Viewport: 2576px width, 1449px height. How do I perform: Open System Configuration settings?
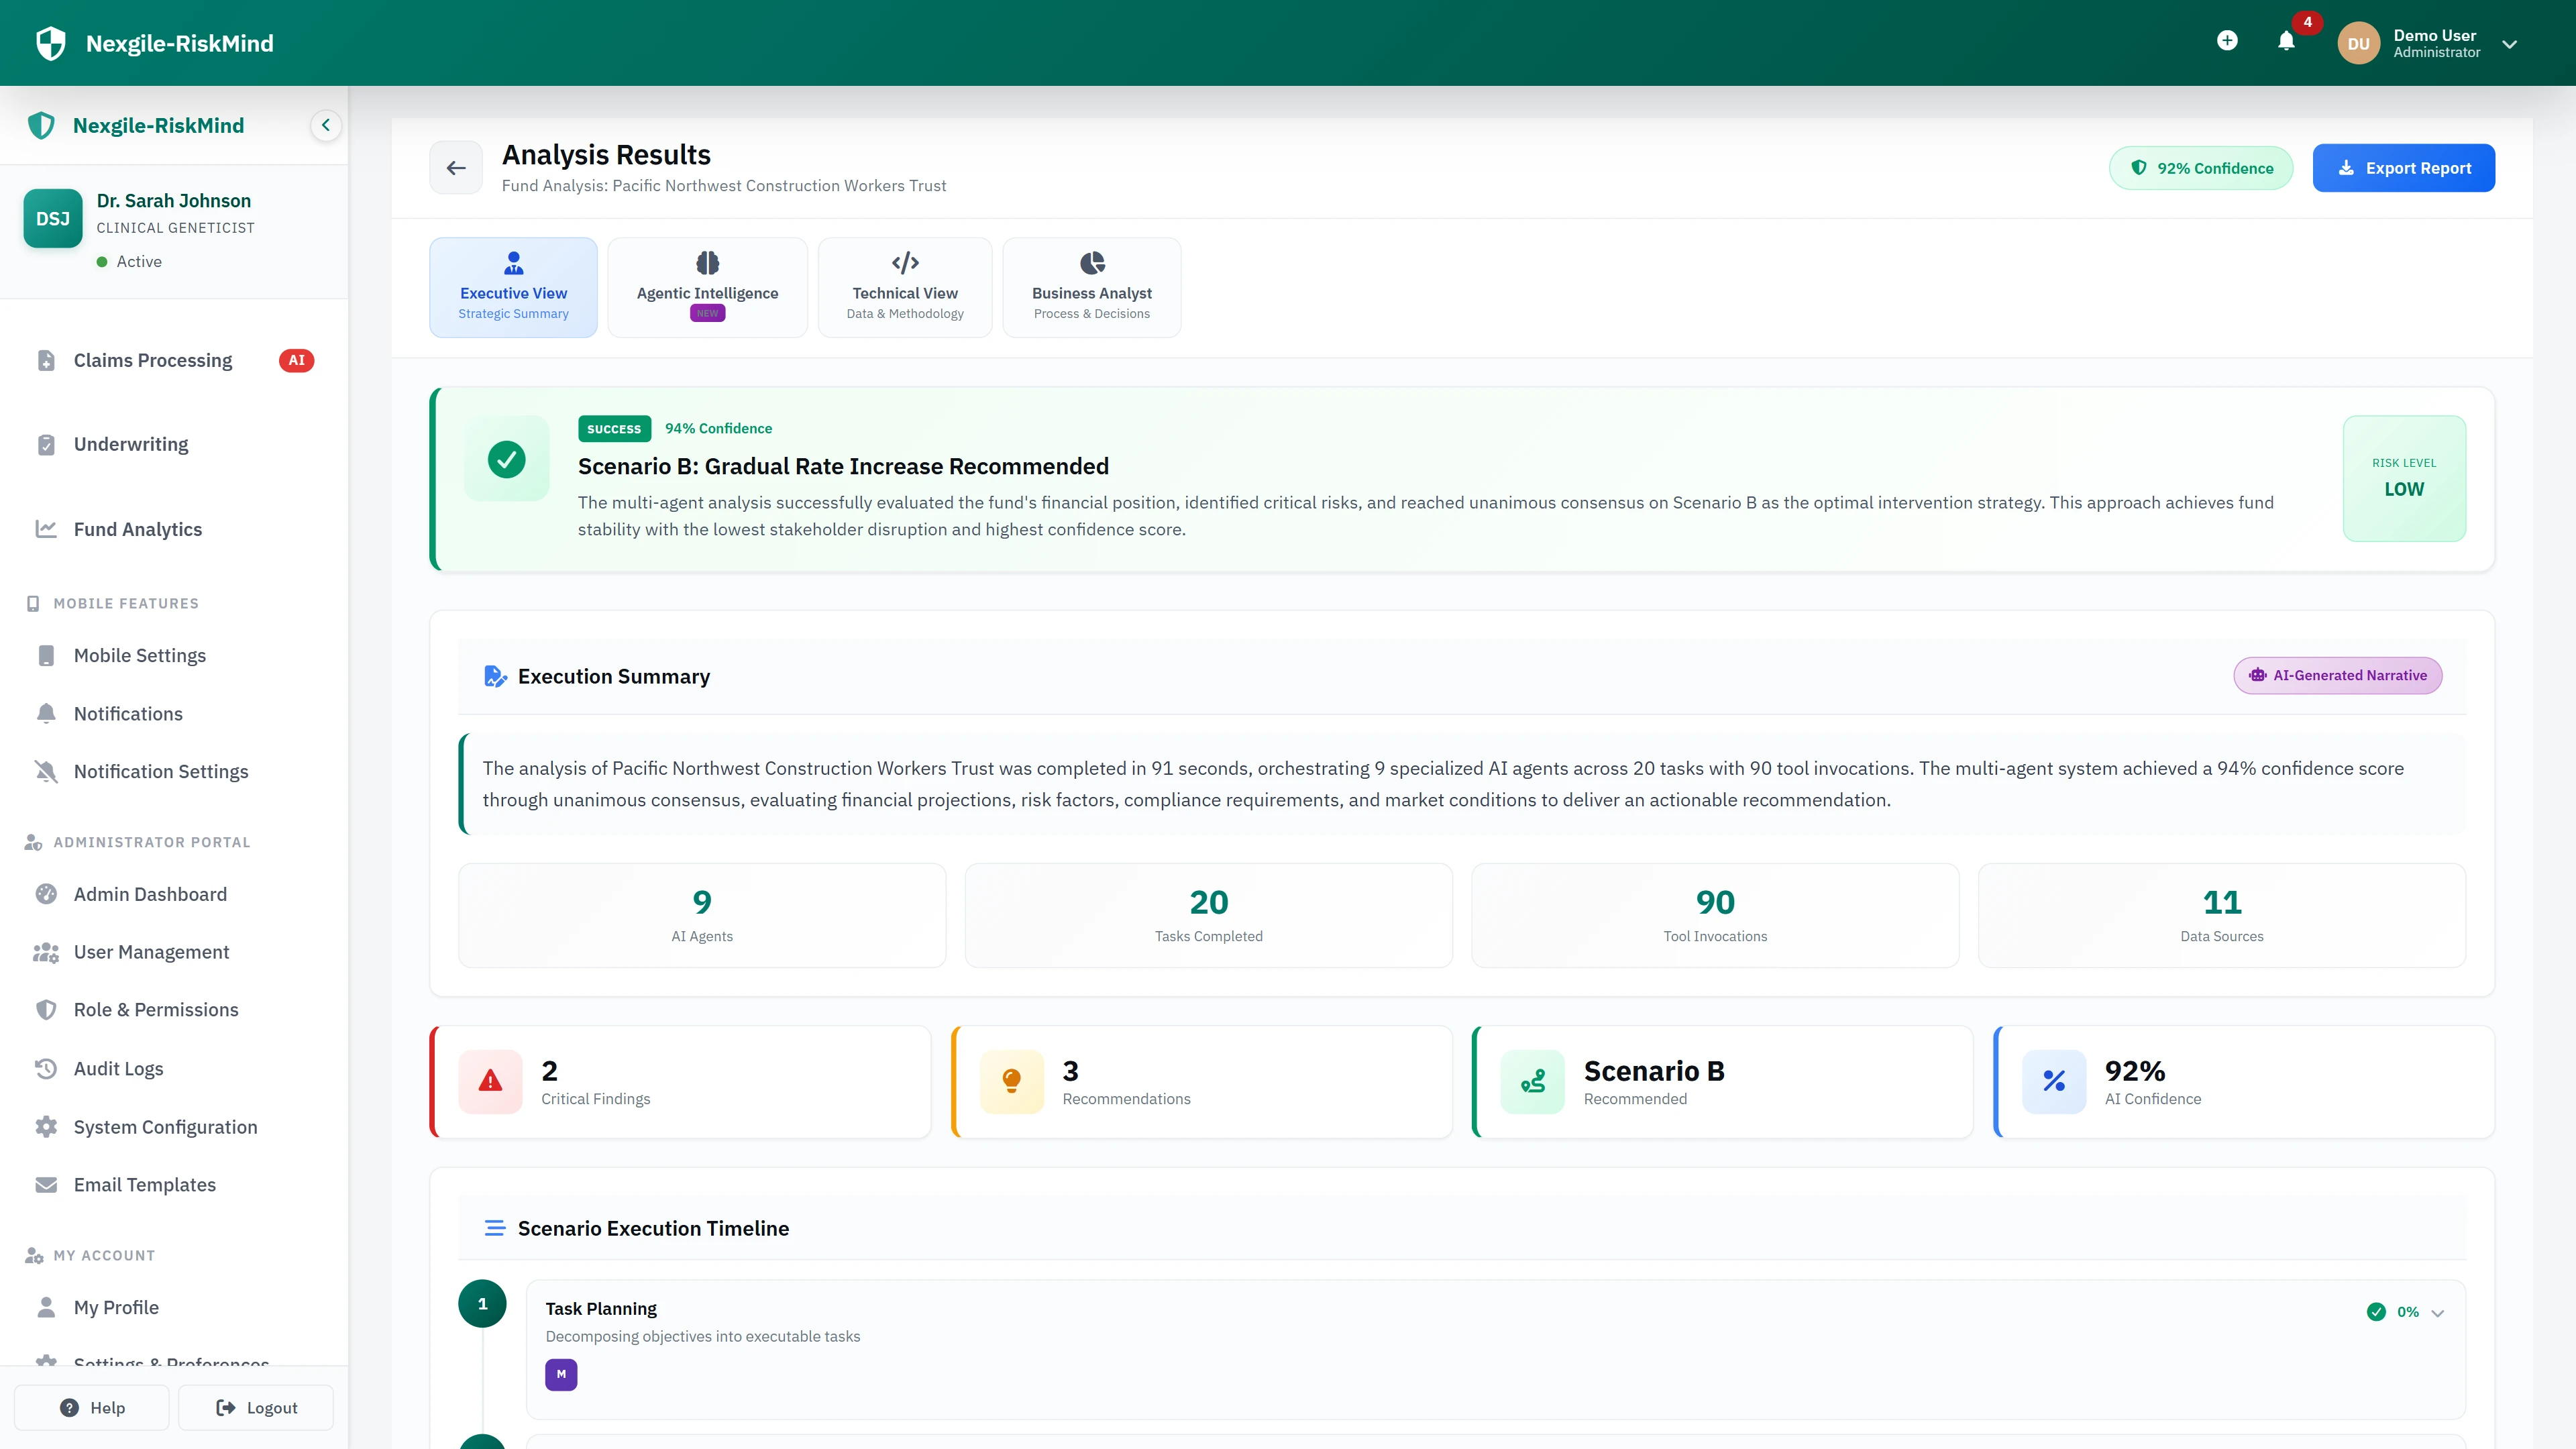point(165,1126)
